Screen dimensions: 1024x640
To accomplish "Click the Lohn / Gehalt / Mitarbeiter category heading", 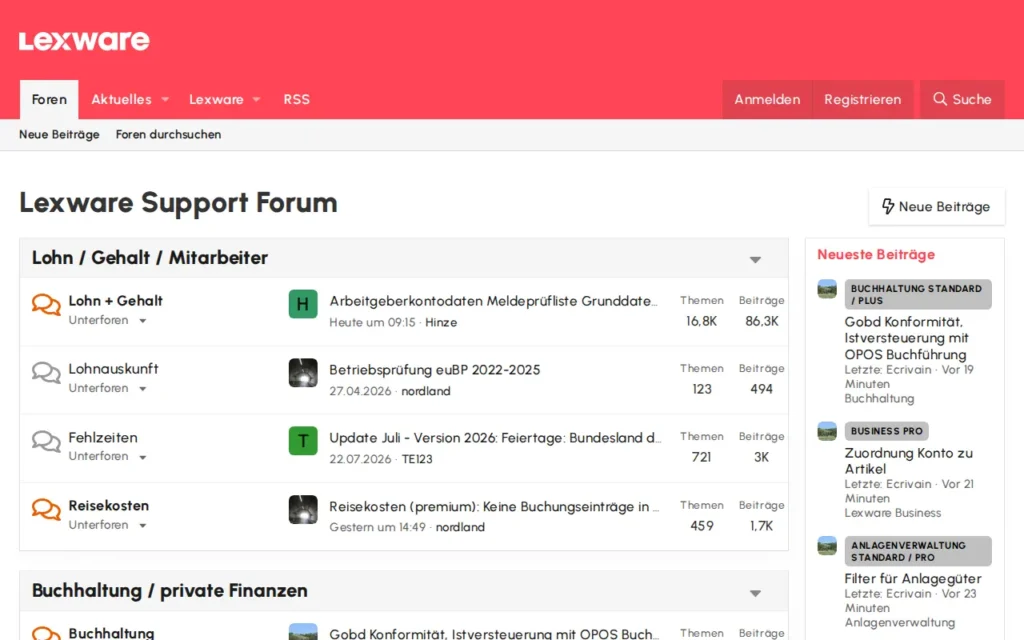I will (150, 257).
